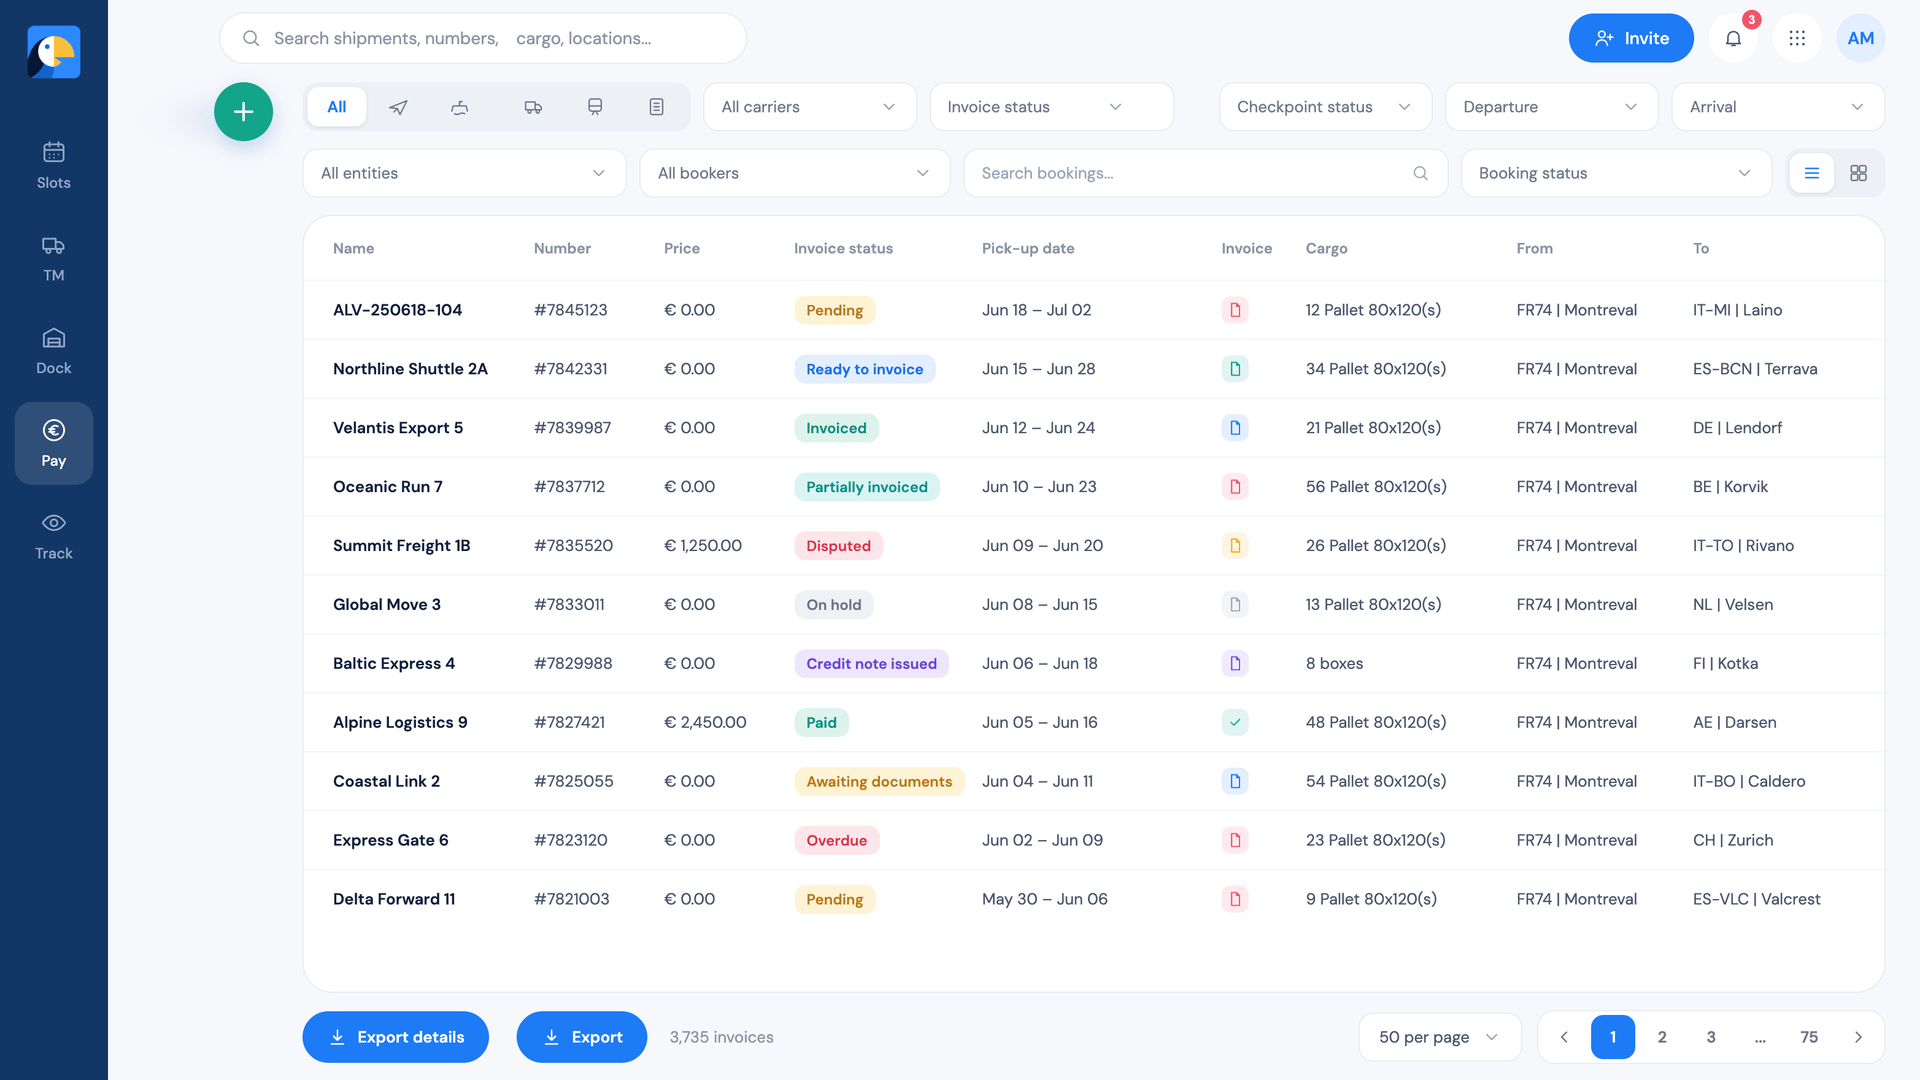Open the Invoice status filter

(x=1051, y=107)
